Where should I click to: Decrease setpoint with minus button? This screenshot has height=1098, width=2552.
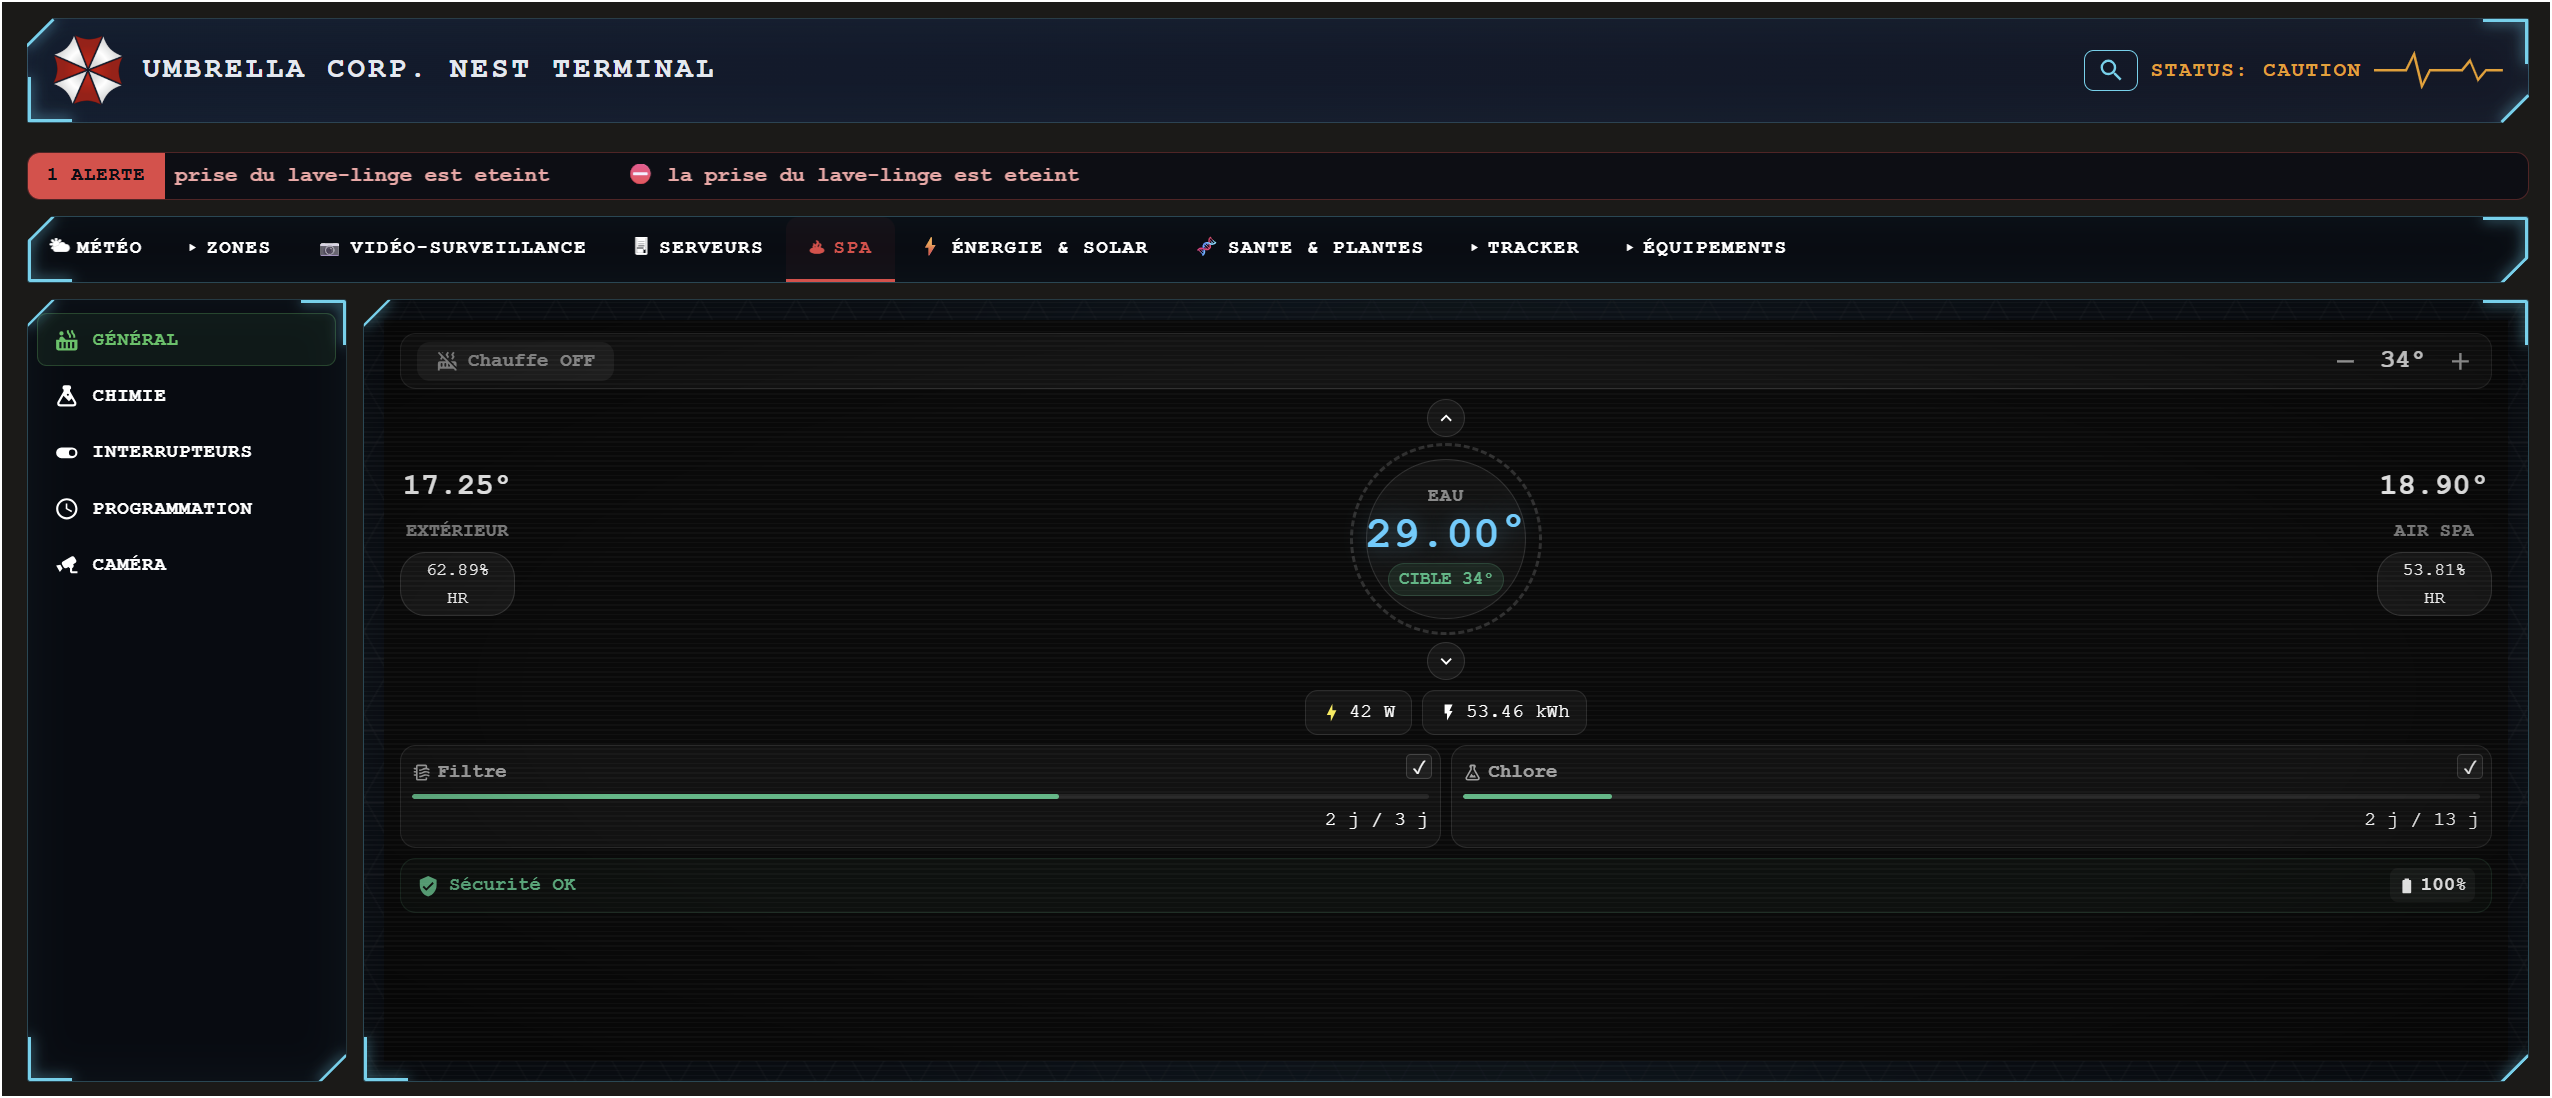tap(2345, 361)
